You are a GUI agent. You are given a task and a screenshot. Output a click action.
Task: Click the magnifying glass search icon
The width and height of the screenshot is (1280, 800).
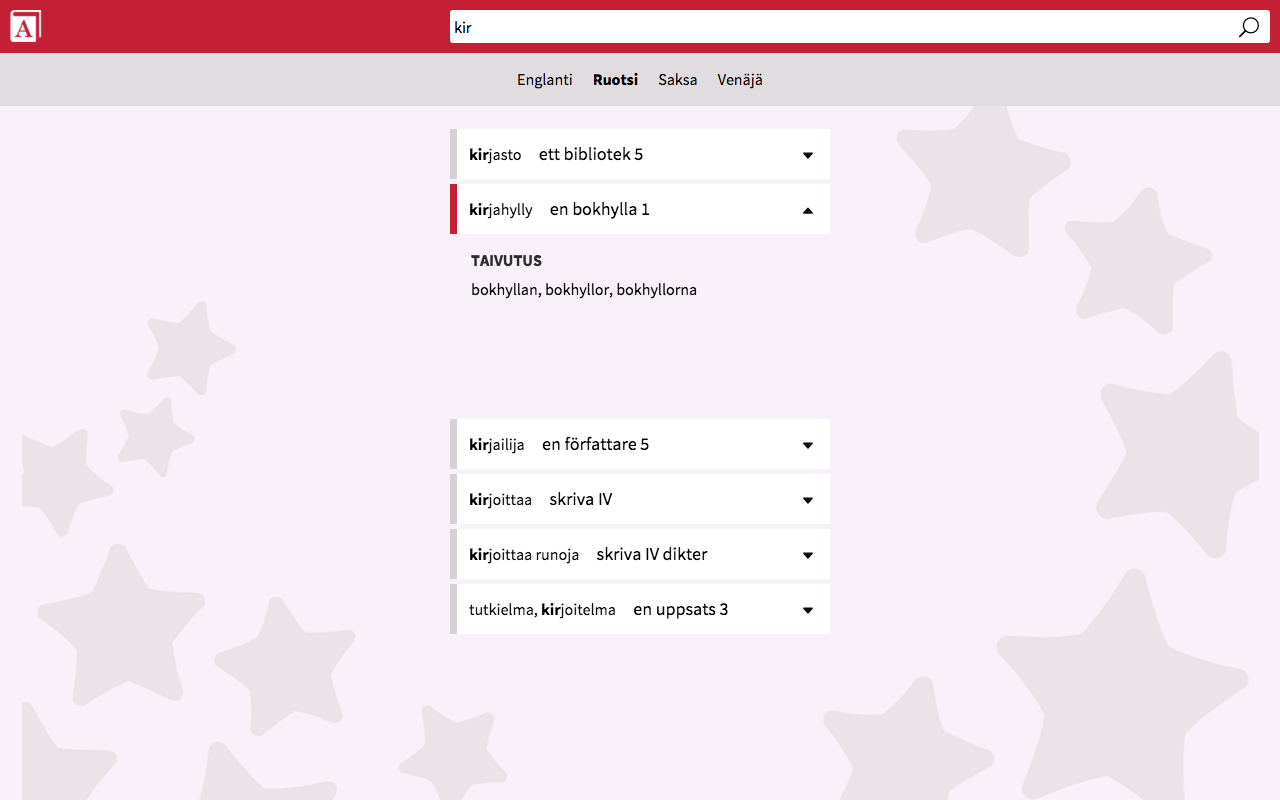click(x=1248, y=27)
